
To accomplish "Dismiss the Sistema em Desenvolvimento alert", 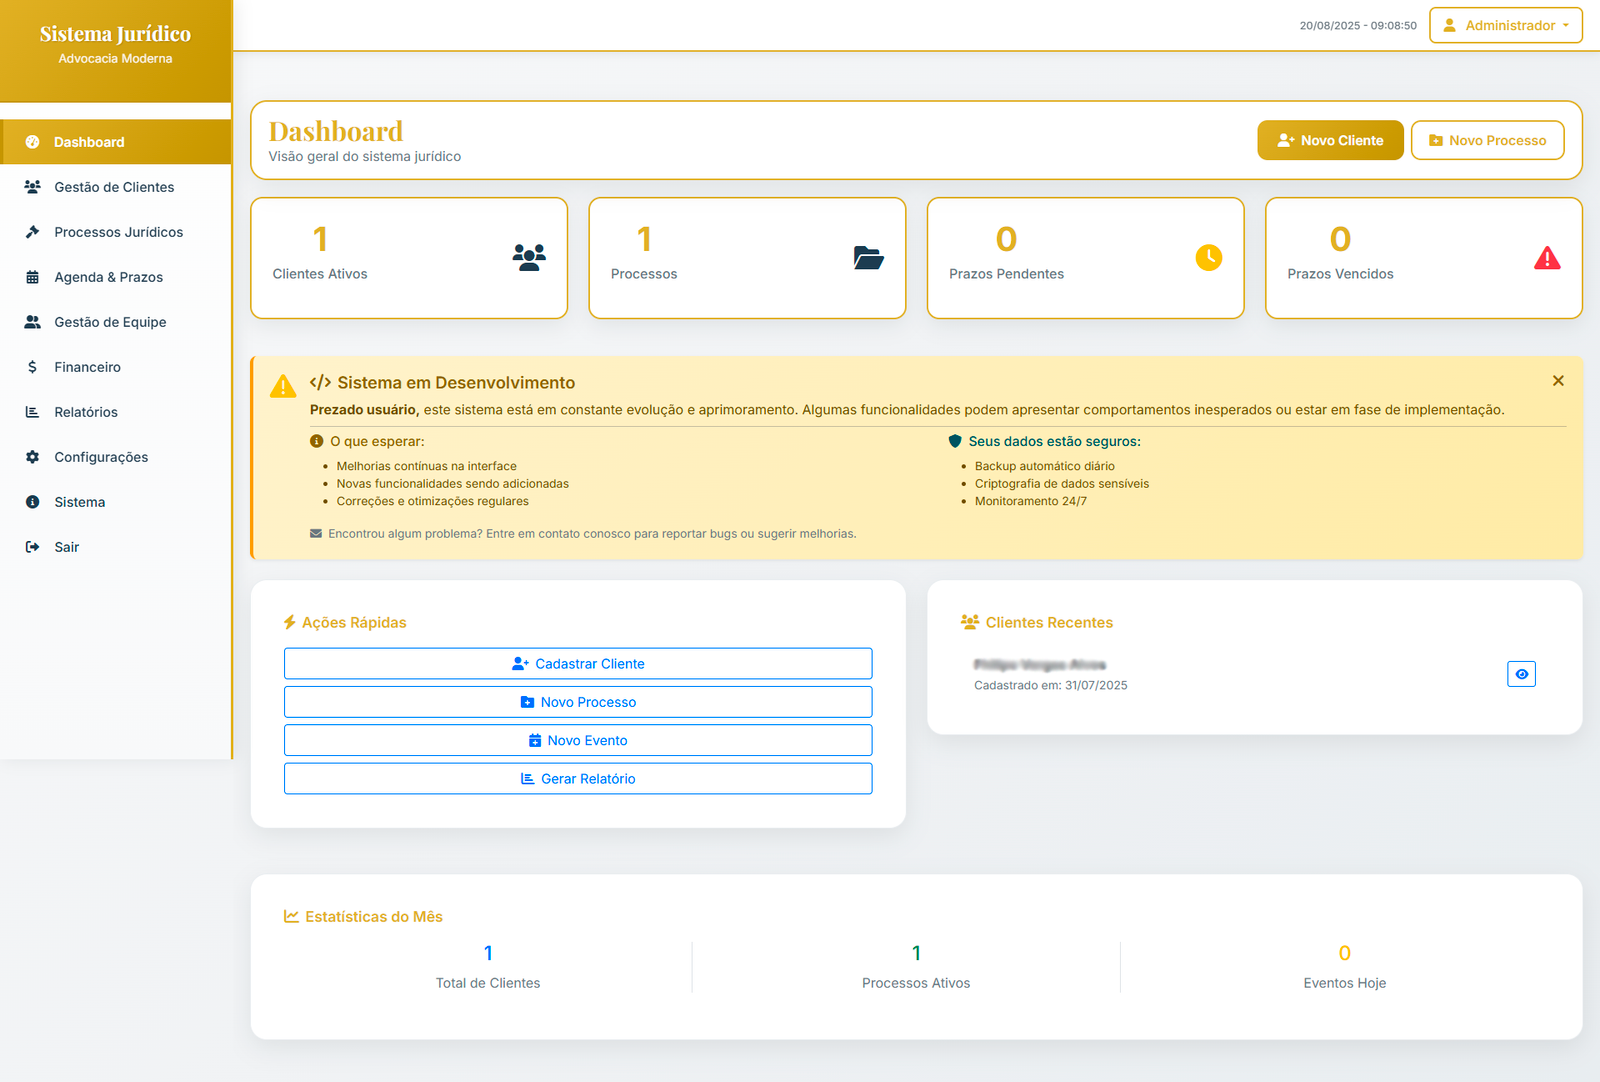I will [x=1557, y=380].
